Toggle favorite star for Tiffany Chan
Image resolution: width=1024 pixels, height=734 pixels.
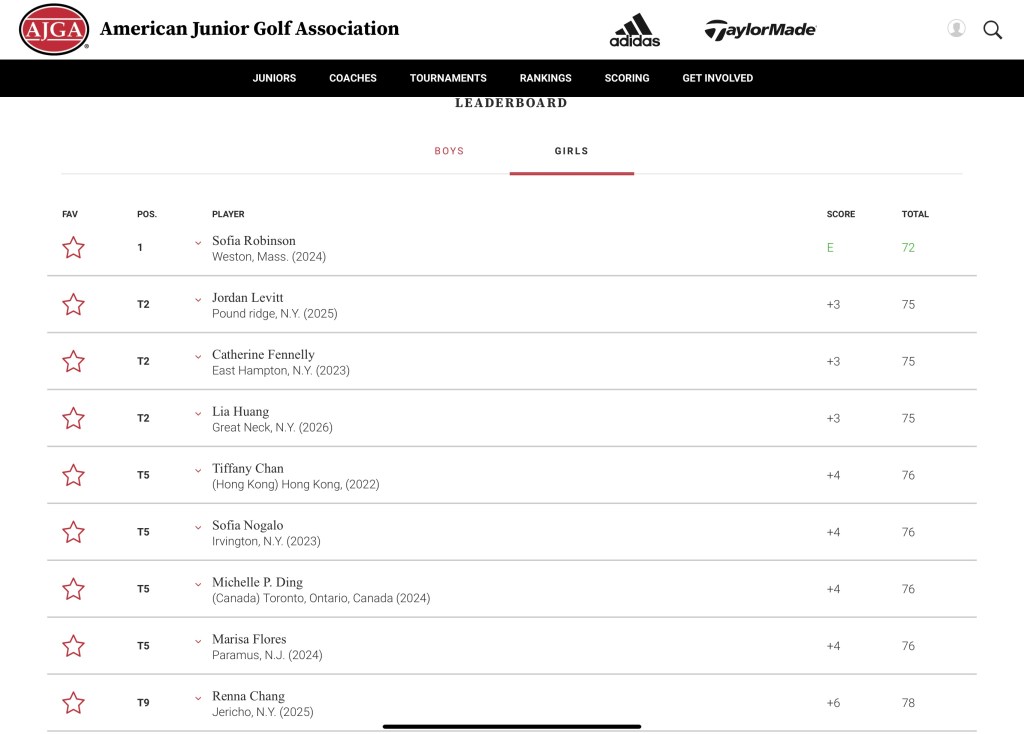click(73, 476)
